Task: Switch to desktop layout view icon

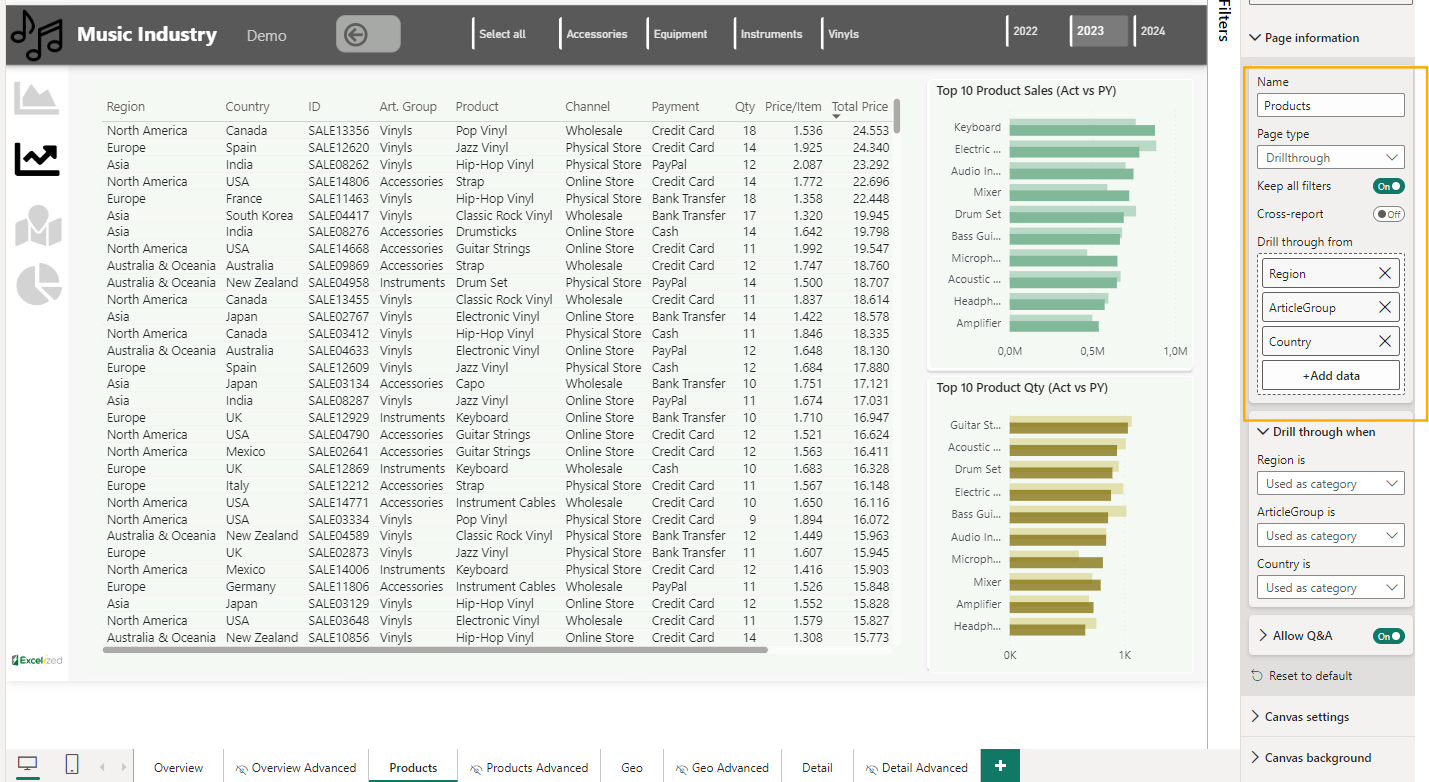Action: point(28,765)
